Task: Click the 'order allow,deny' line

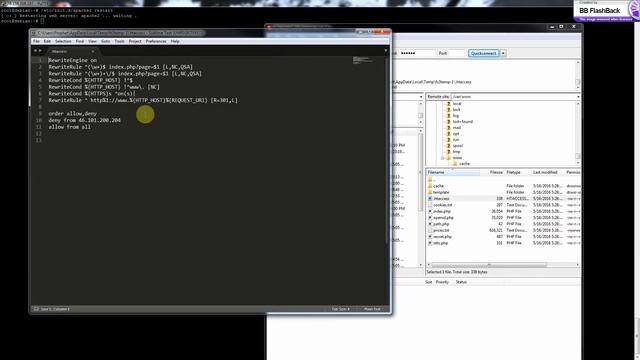Action: click(x=73, y=113)
